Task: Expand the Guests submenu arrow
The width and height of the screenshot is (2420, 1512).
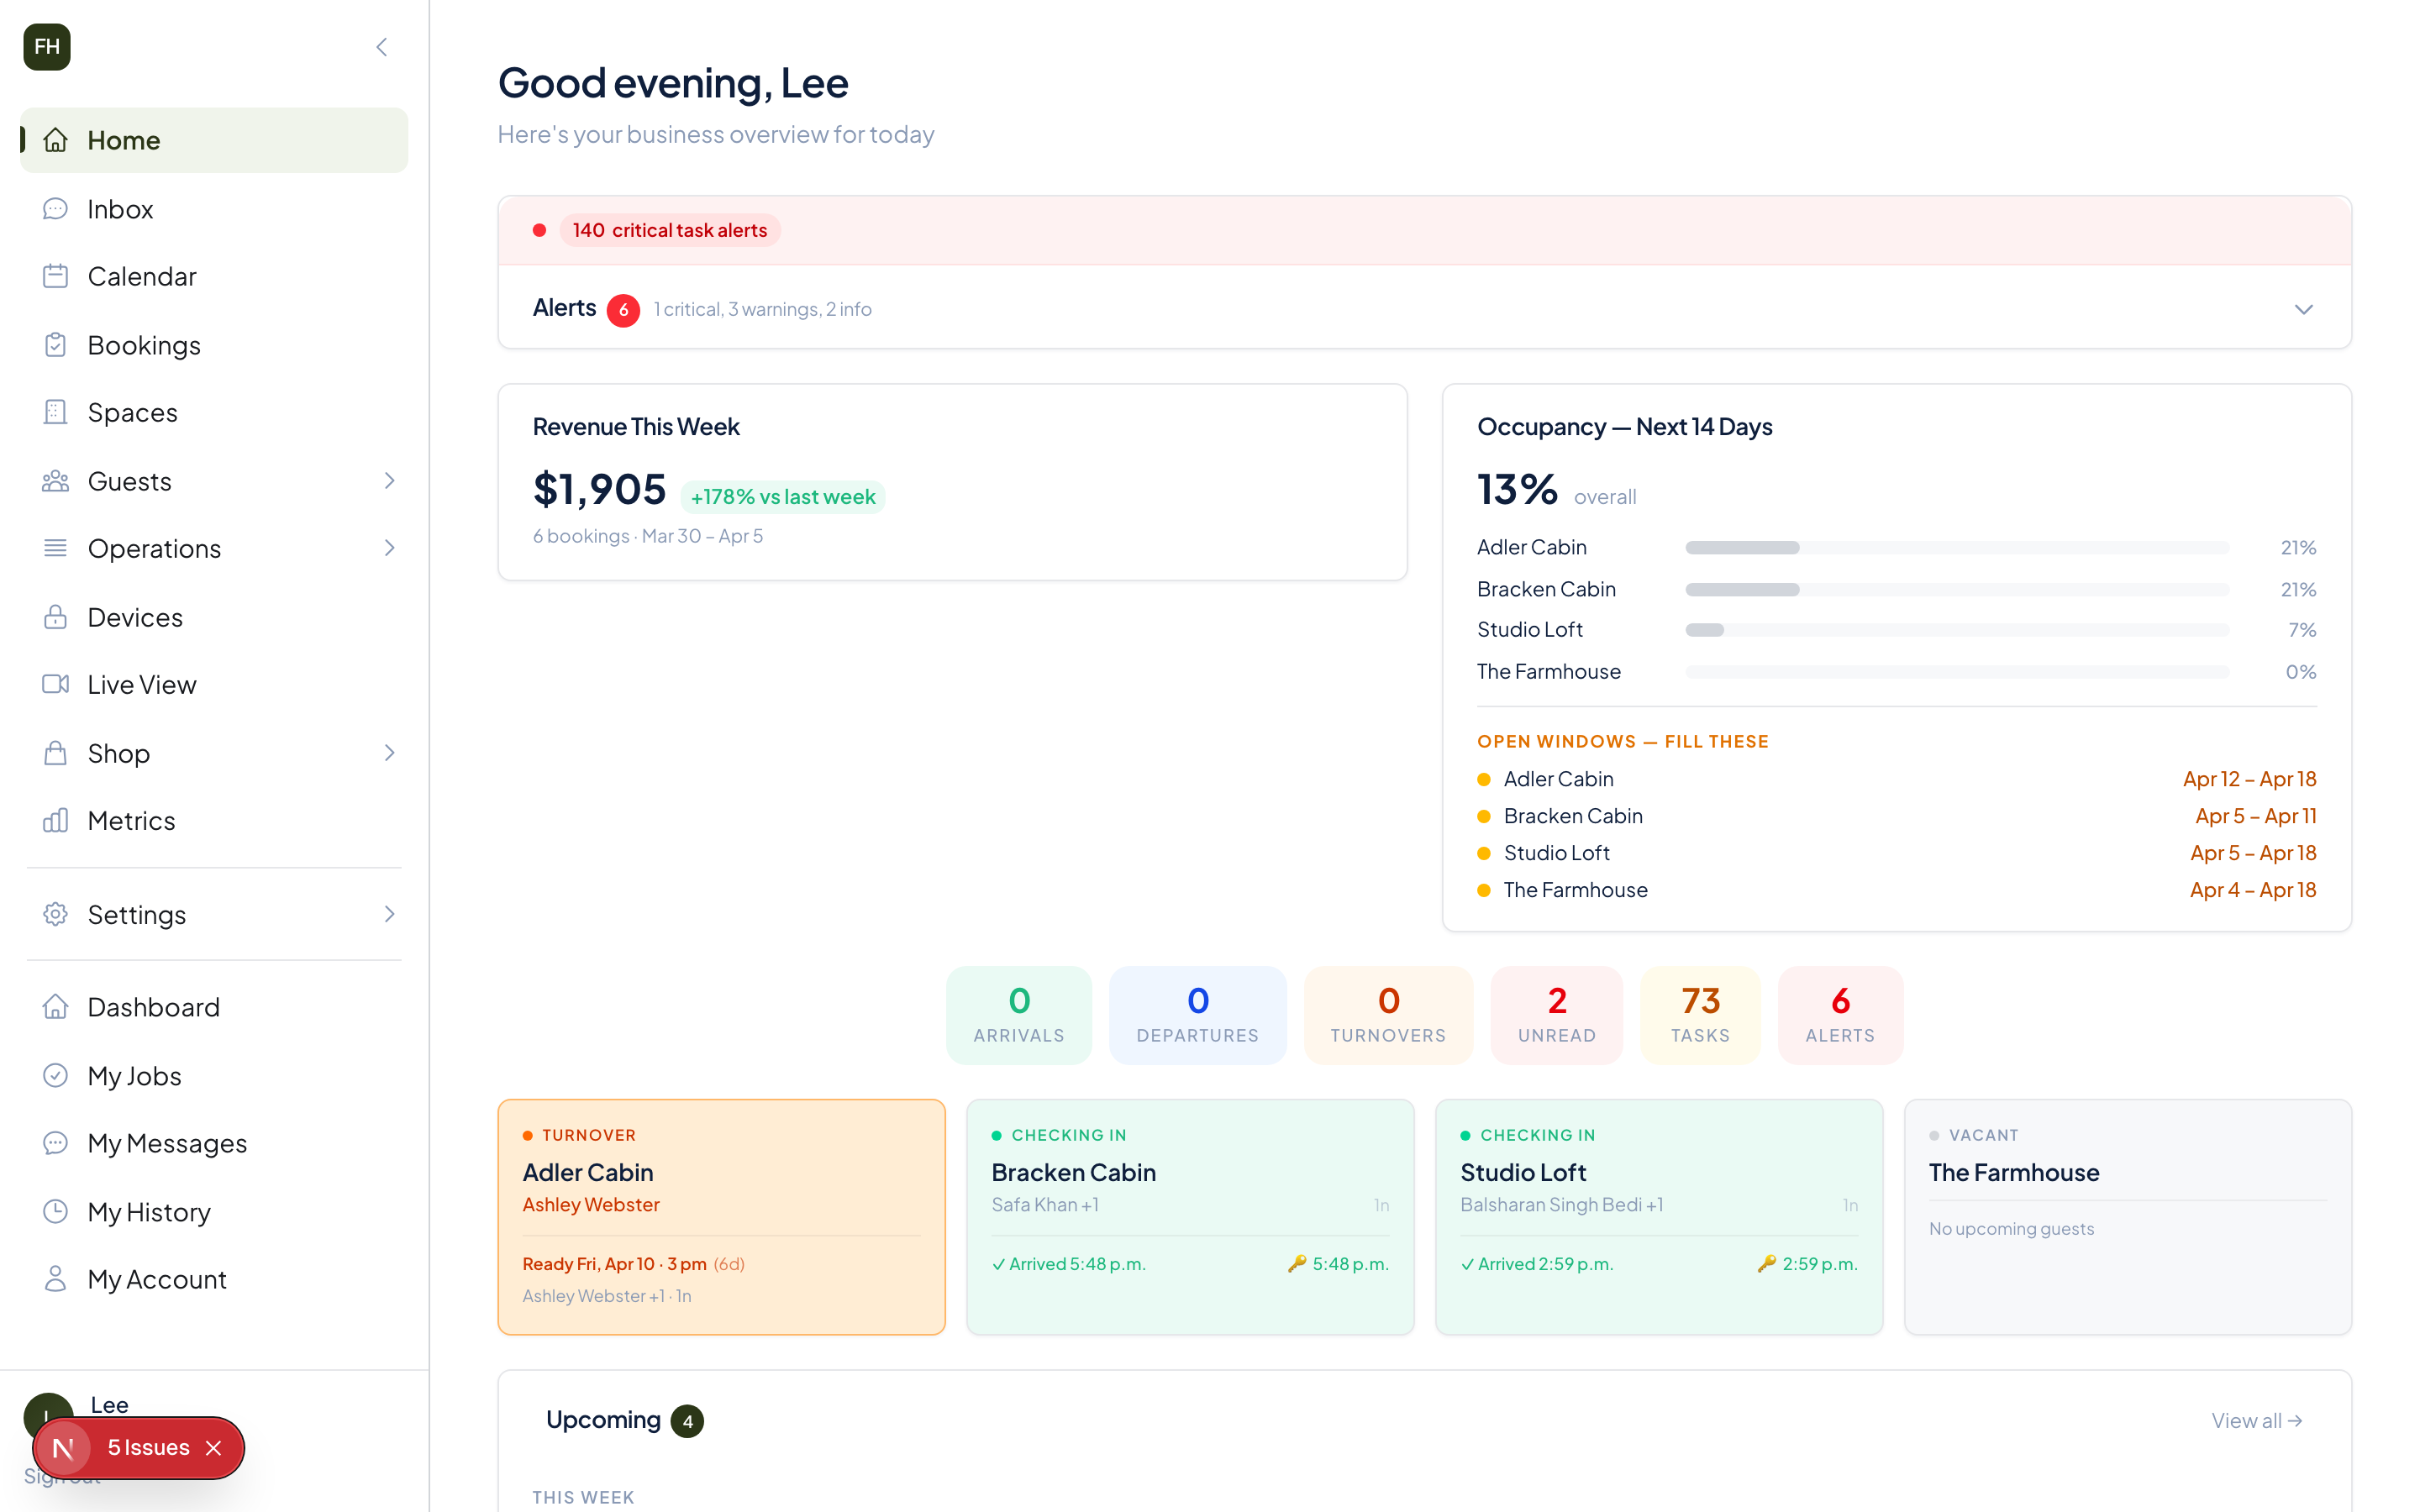Action: pos(390,481)
